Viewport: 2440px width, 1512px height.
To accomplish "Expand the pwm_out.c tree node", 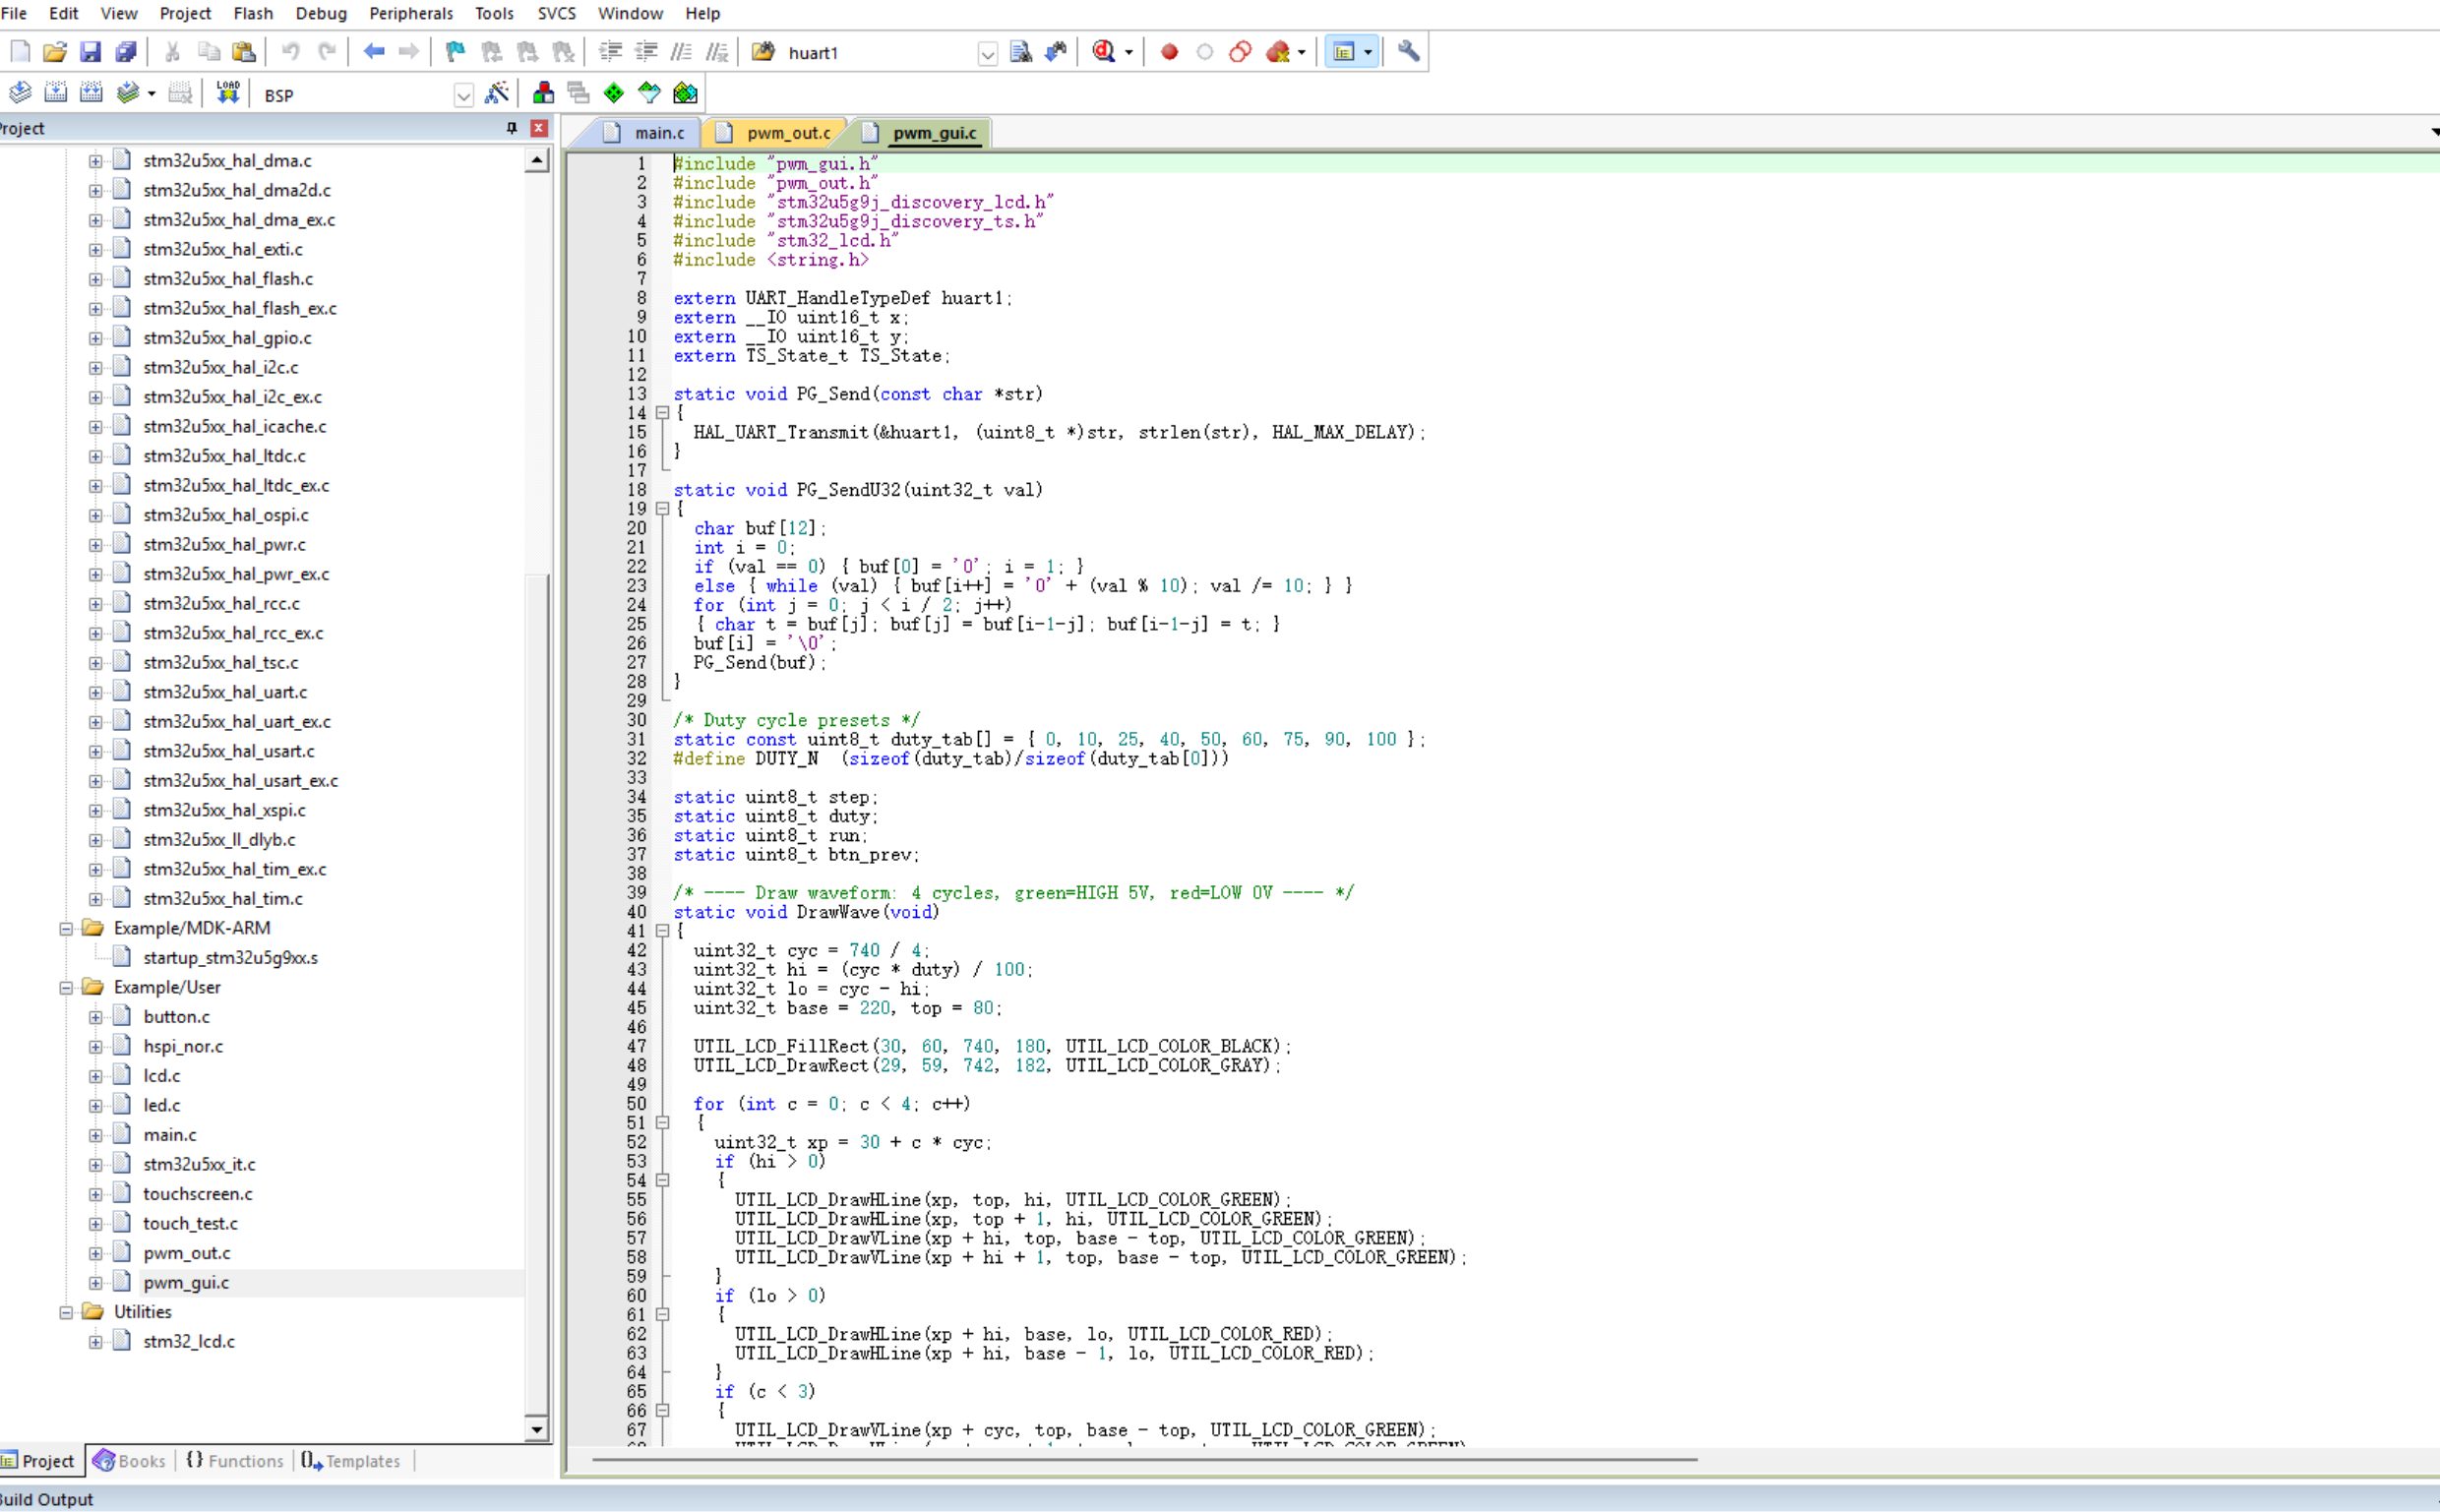I will (x=95, y=1253).
